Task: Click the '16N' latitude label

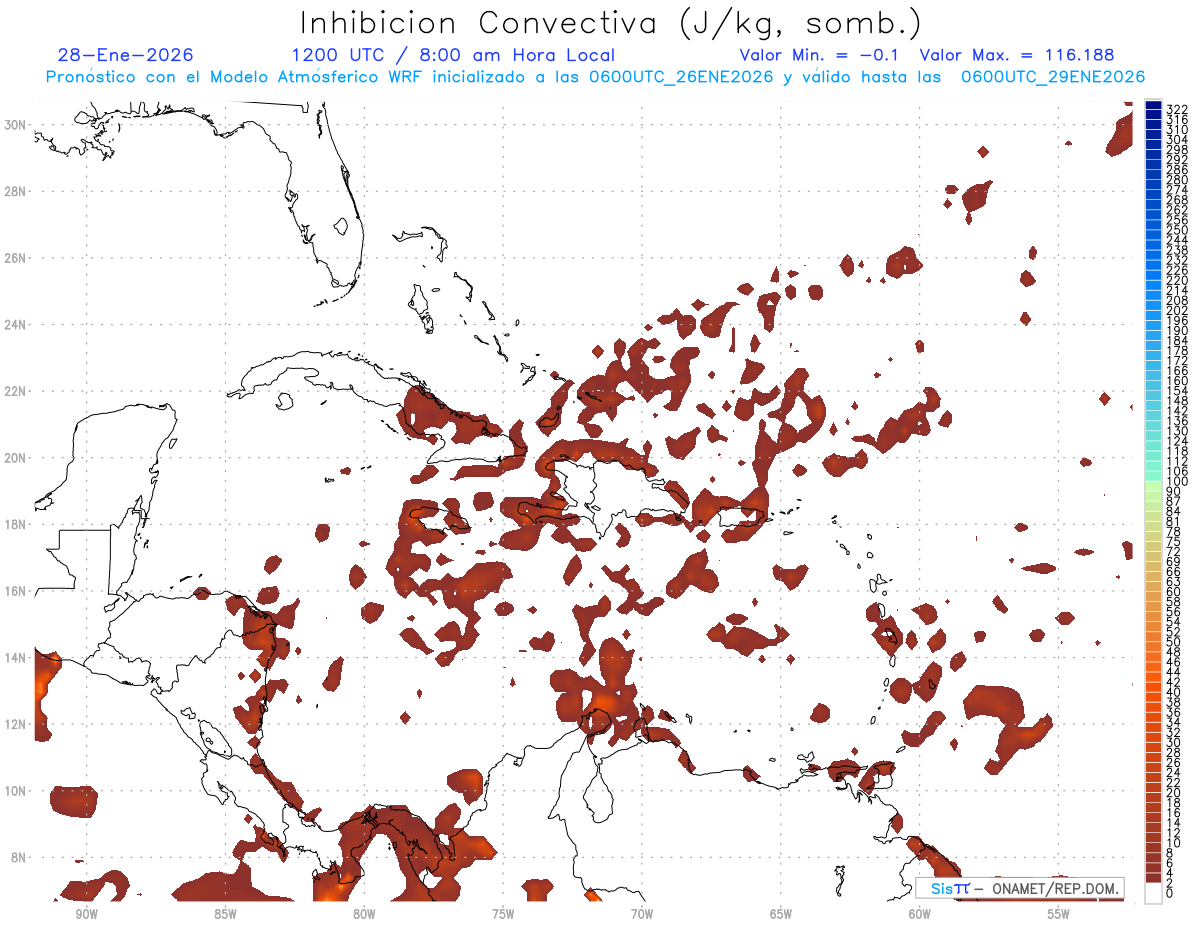Action: pos(15,591)
